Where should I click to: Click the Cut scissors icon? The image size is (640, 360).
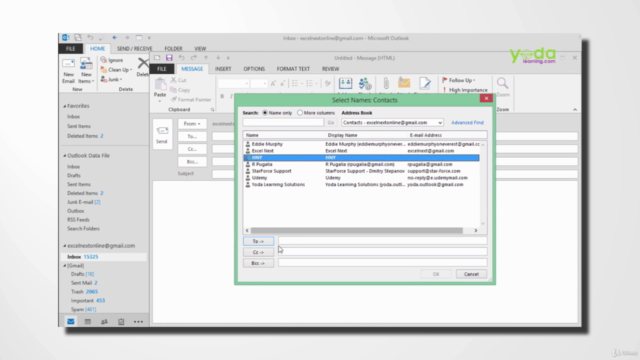tap(173, 80)
